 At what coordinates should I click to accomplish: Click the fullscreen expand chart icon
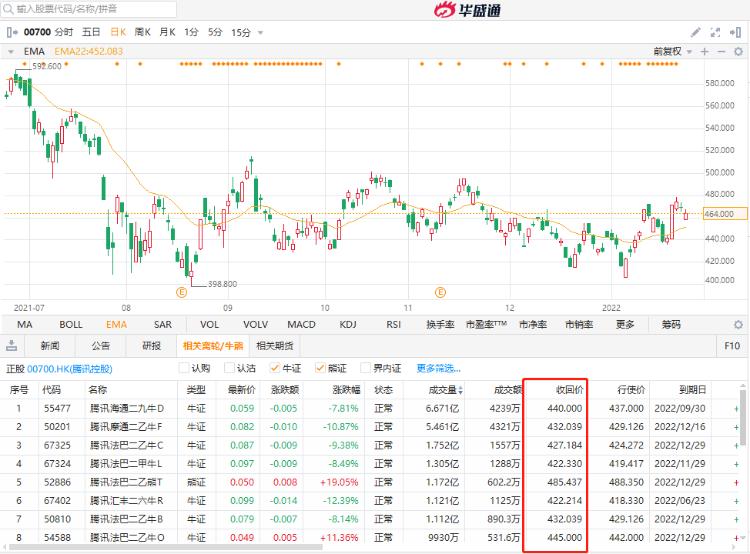coord(717,32)
